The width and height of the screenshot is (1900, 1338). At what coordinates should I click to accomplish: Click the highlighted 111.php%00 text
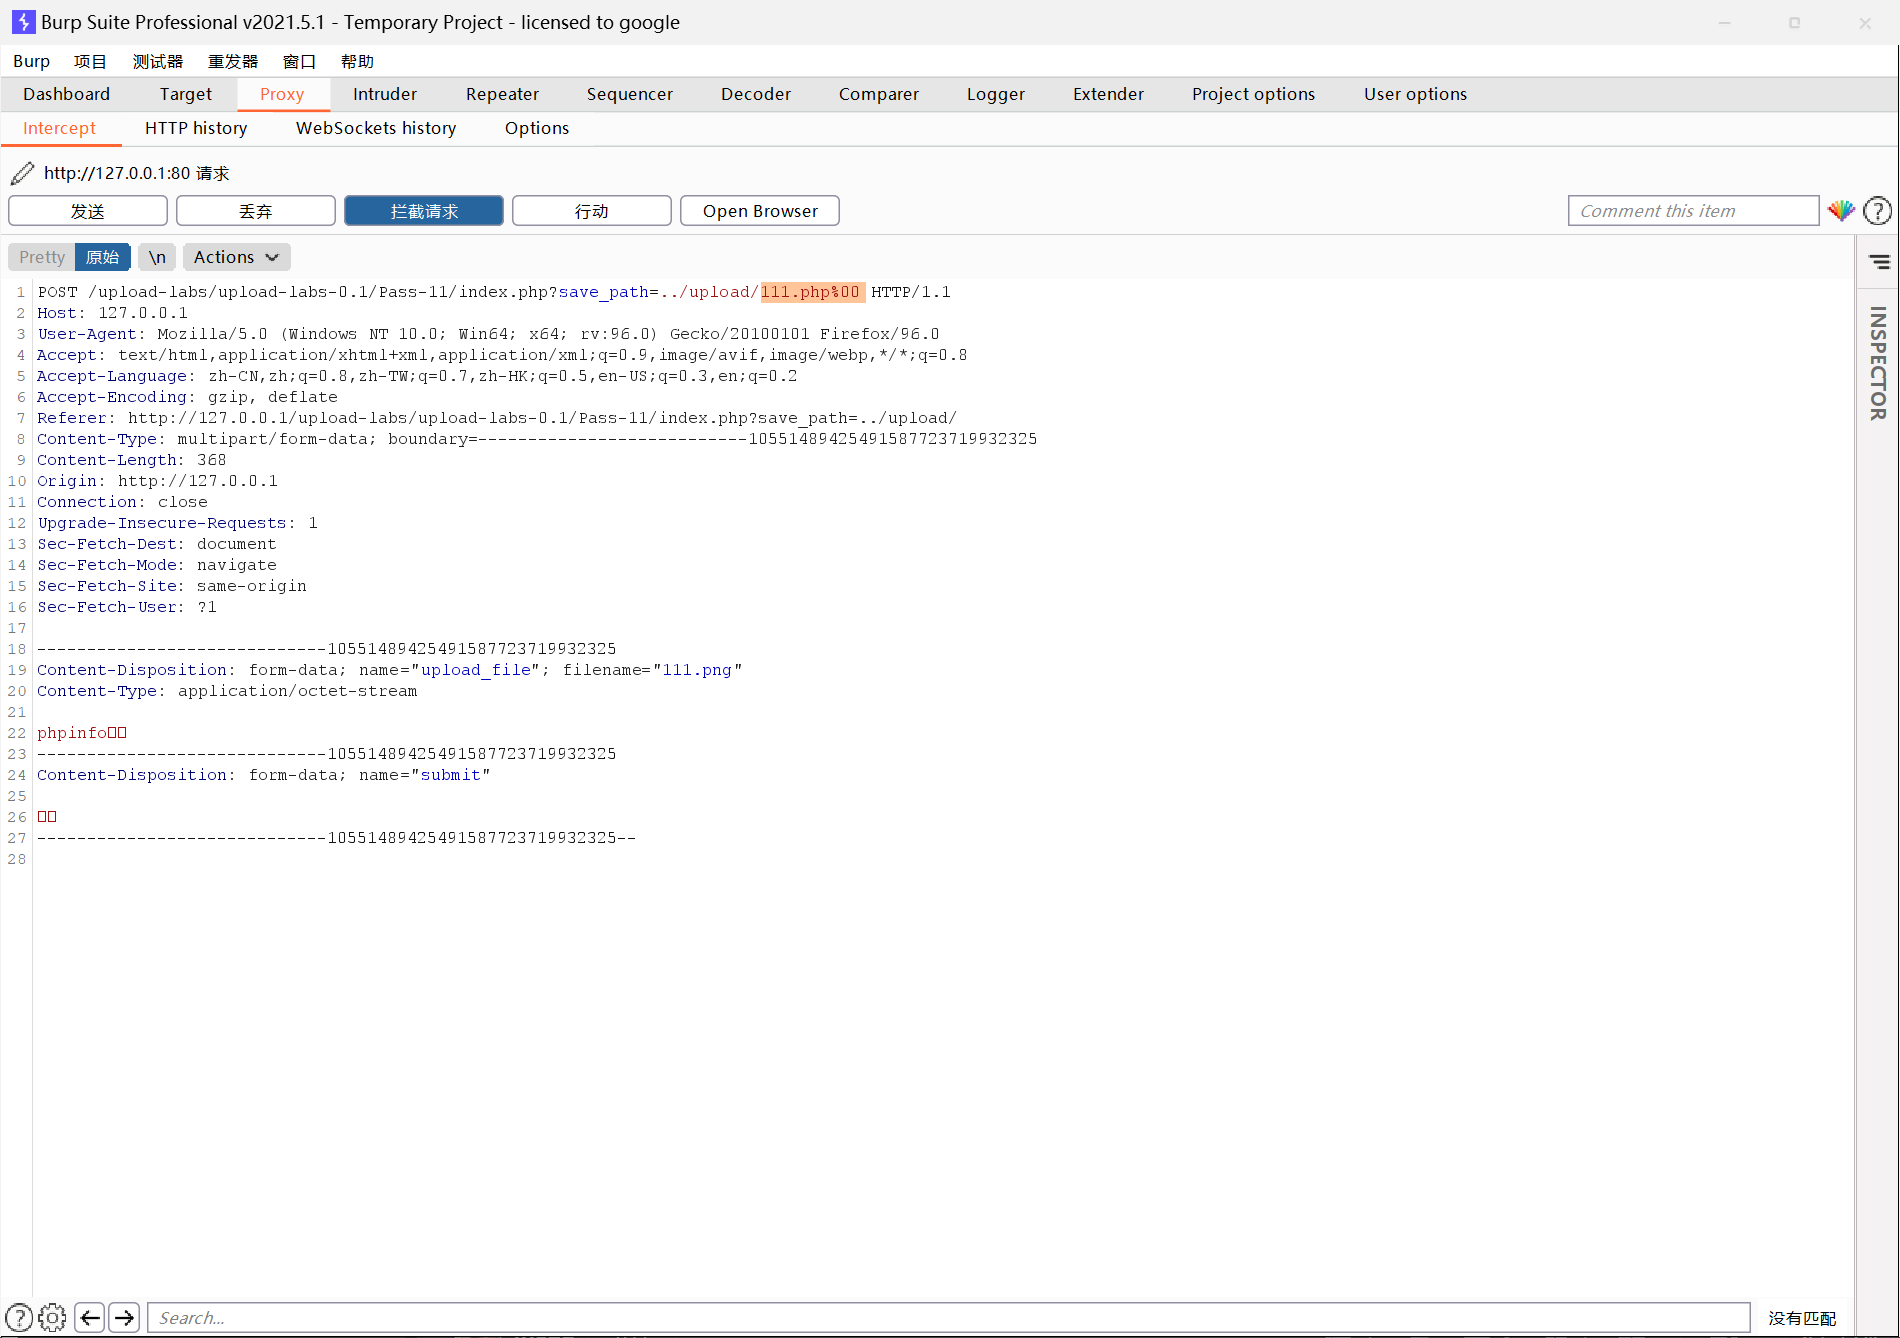click(810, 292)
